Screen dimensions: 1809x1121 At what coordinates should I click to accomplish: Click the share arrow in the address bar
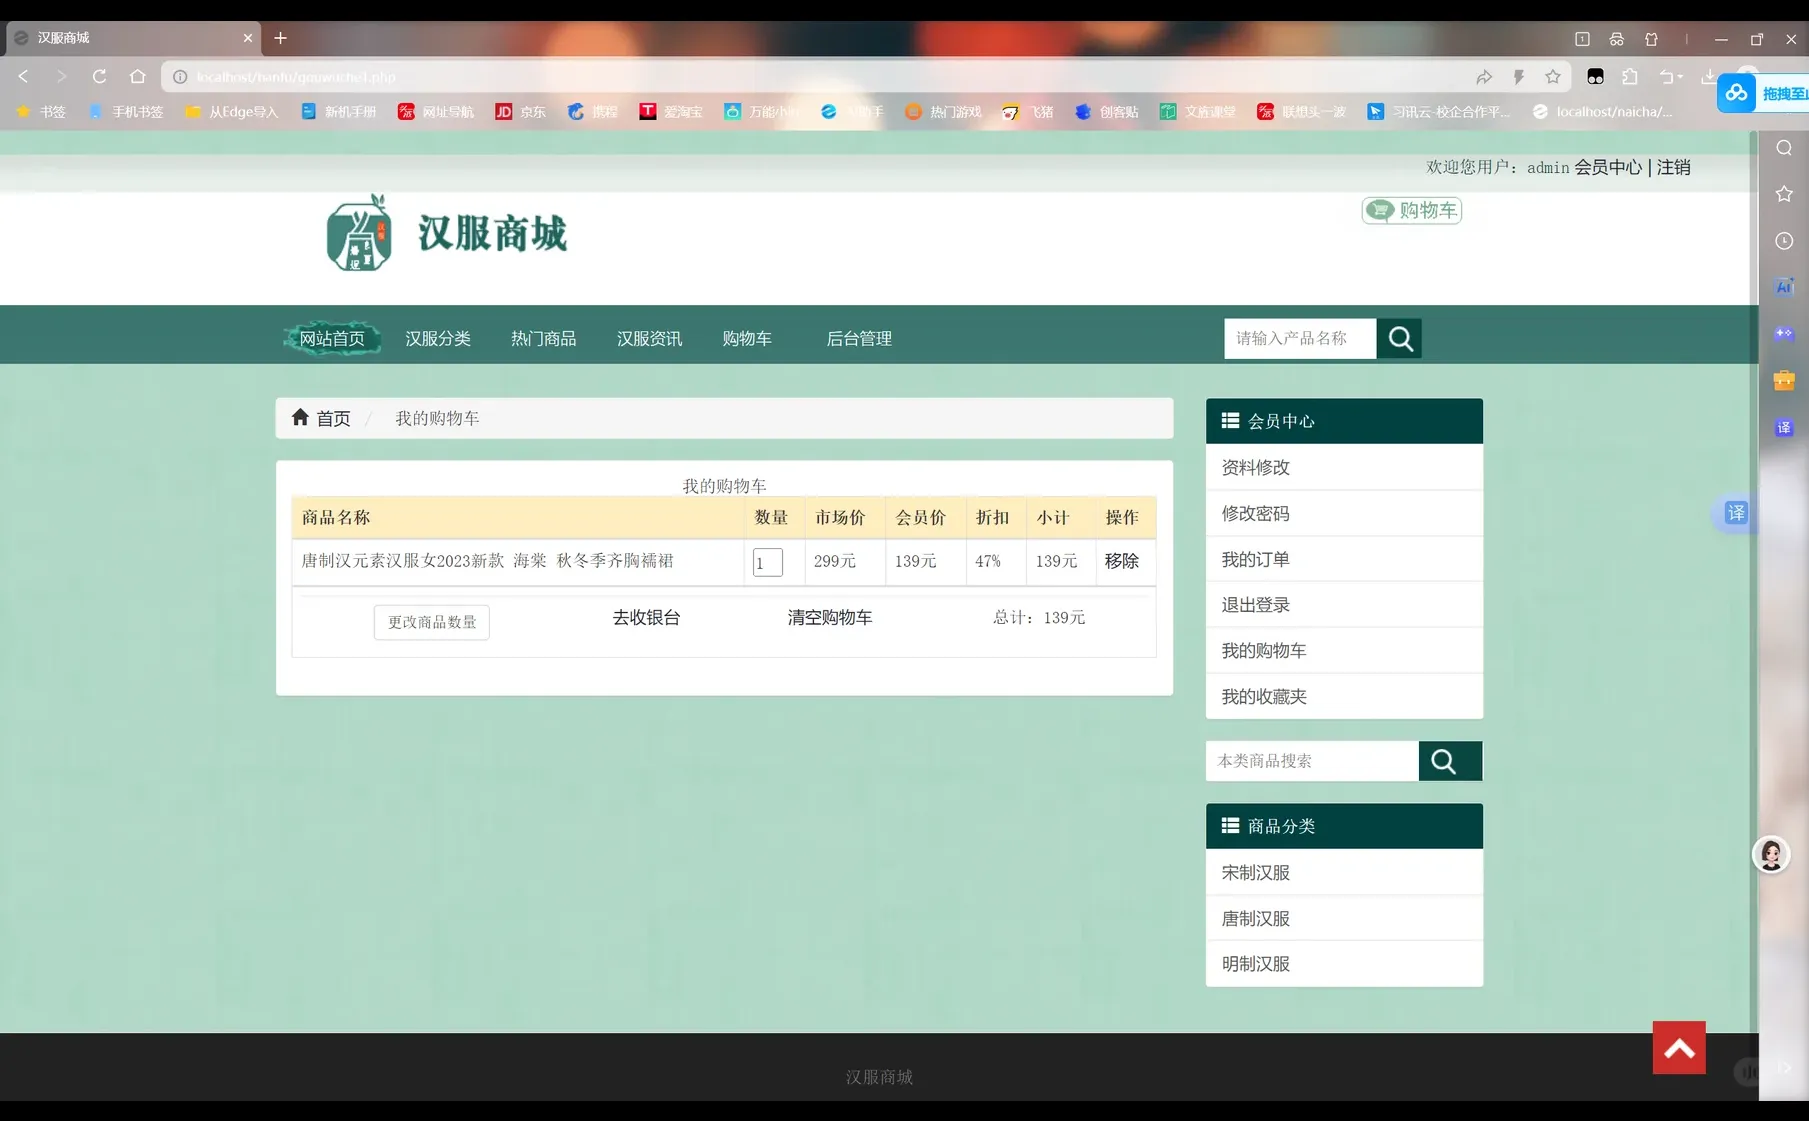(1484, 77)
